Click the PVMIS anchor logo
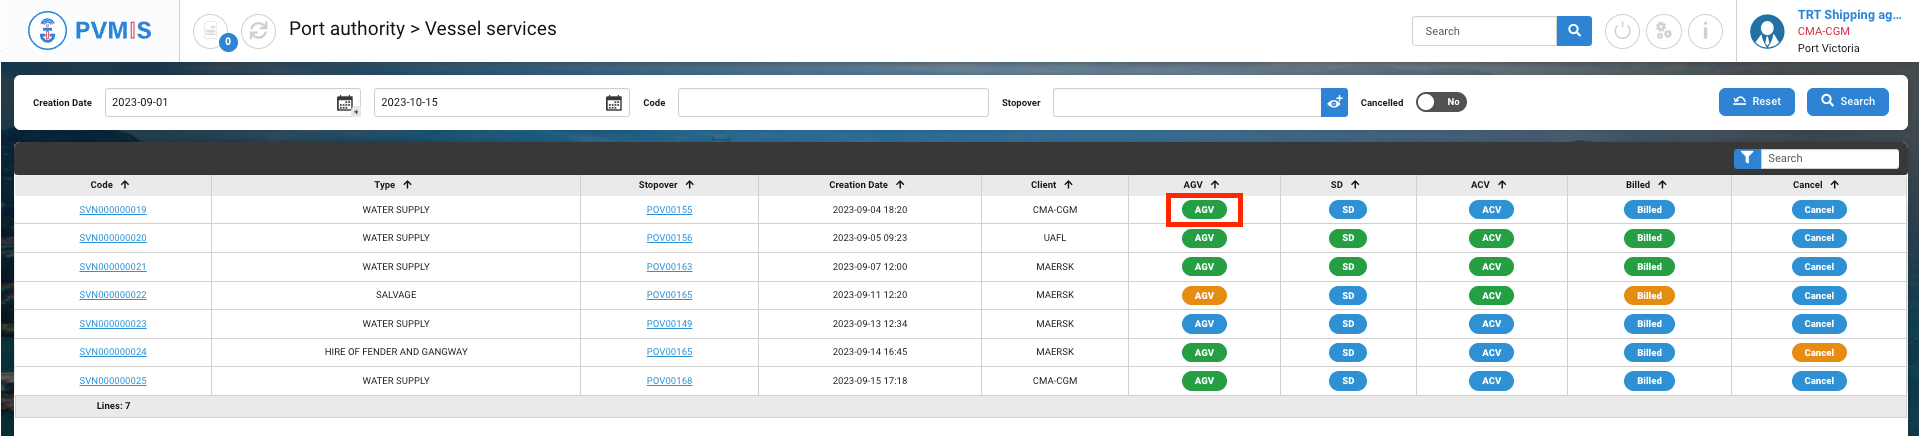Screen dimensions: 1919x436 tap(47, 31)
